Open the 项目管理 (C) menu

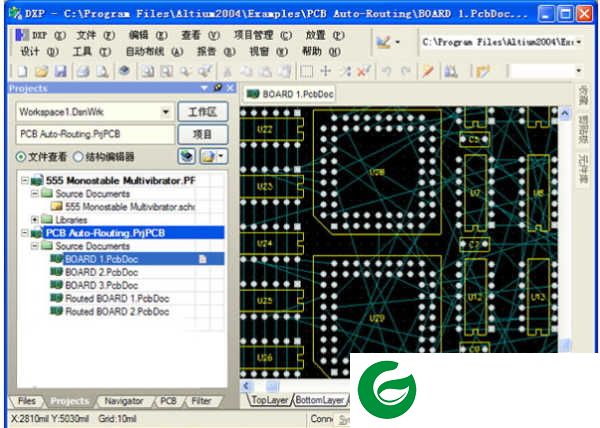coord(263,35)
